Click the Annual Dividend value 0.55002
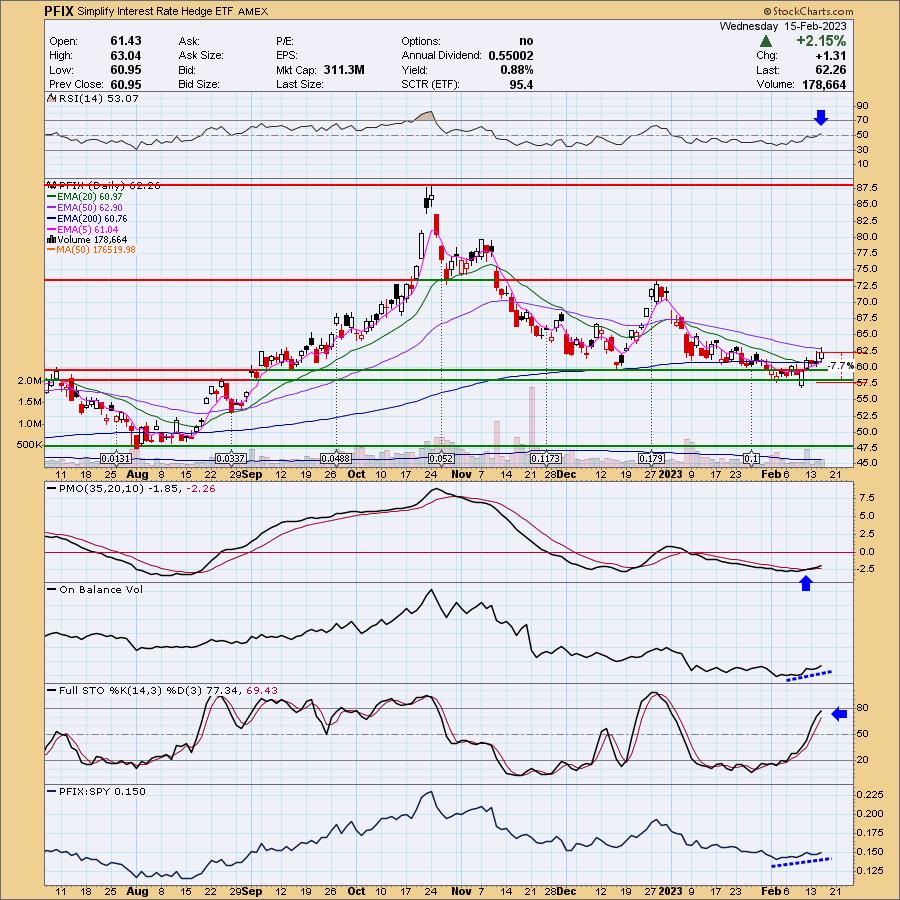 coord(511,56)
